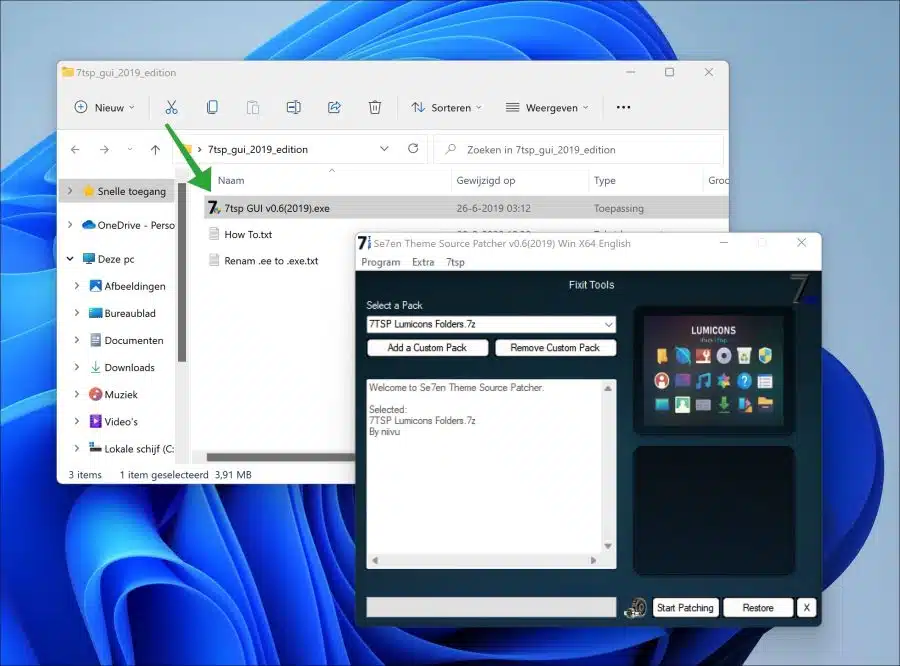Click the Renam .ee to .exe.txt file icon
This screenshot has width=900, height=666.
click(x=214, y=260)
